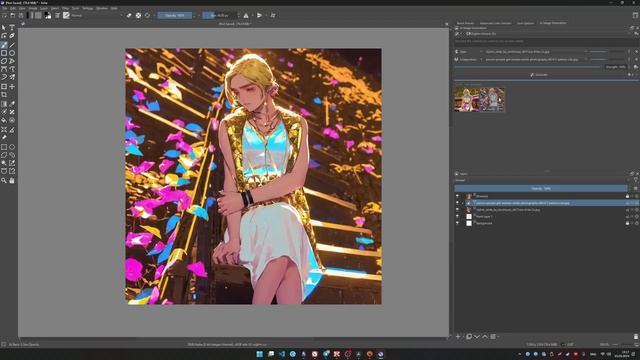The image size is (640, 360).
Task: Select the Reference Images pin tool
Action: coord(4,138)
